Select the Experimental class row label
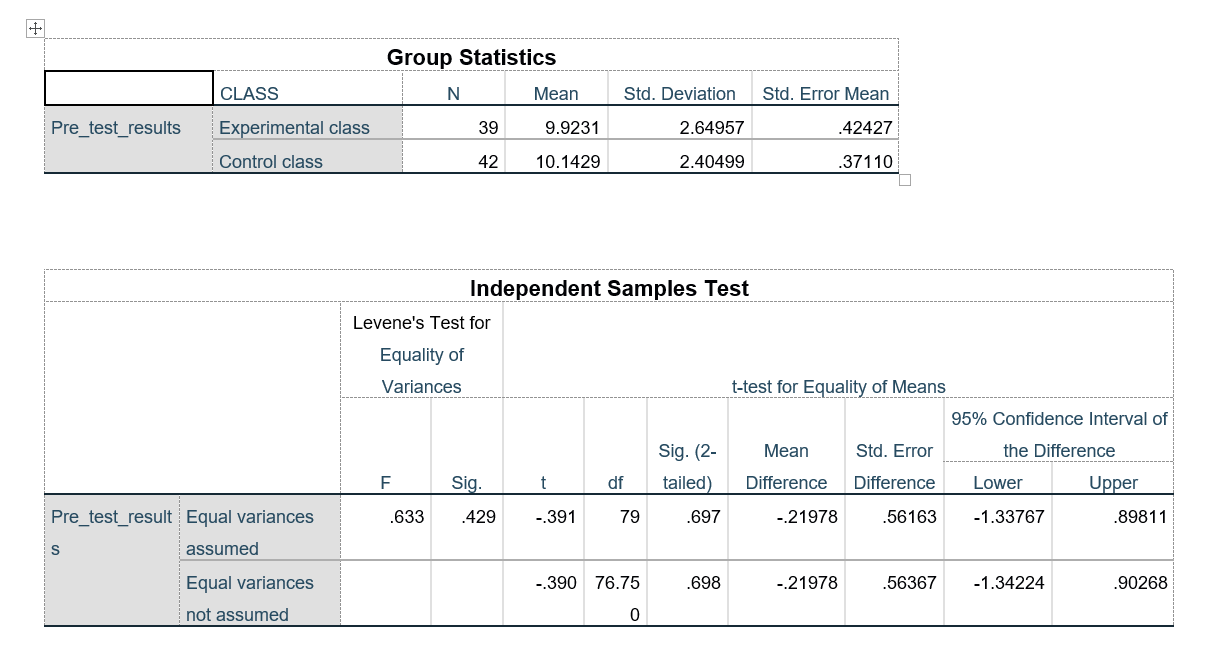This screenshot has width=1210, height=666. coord(294,128)
